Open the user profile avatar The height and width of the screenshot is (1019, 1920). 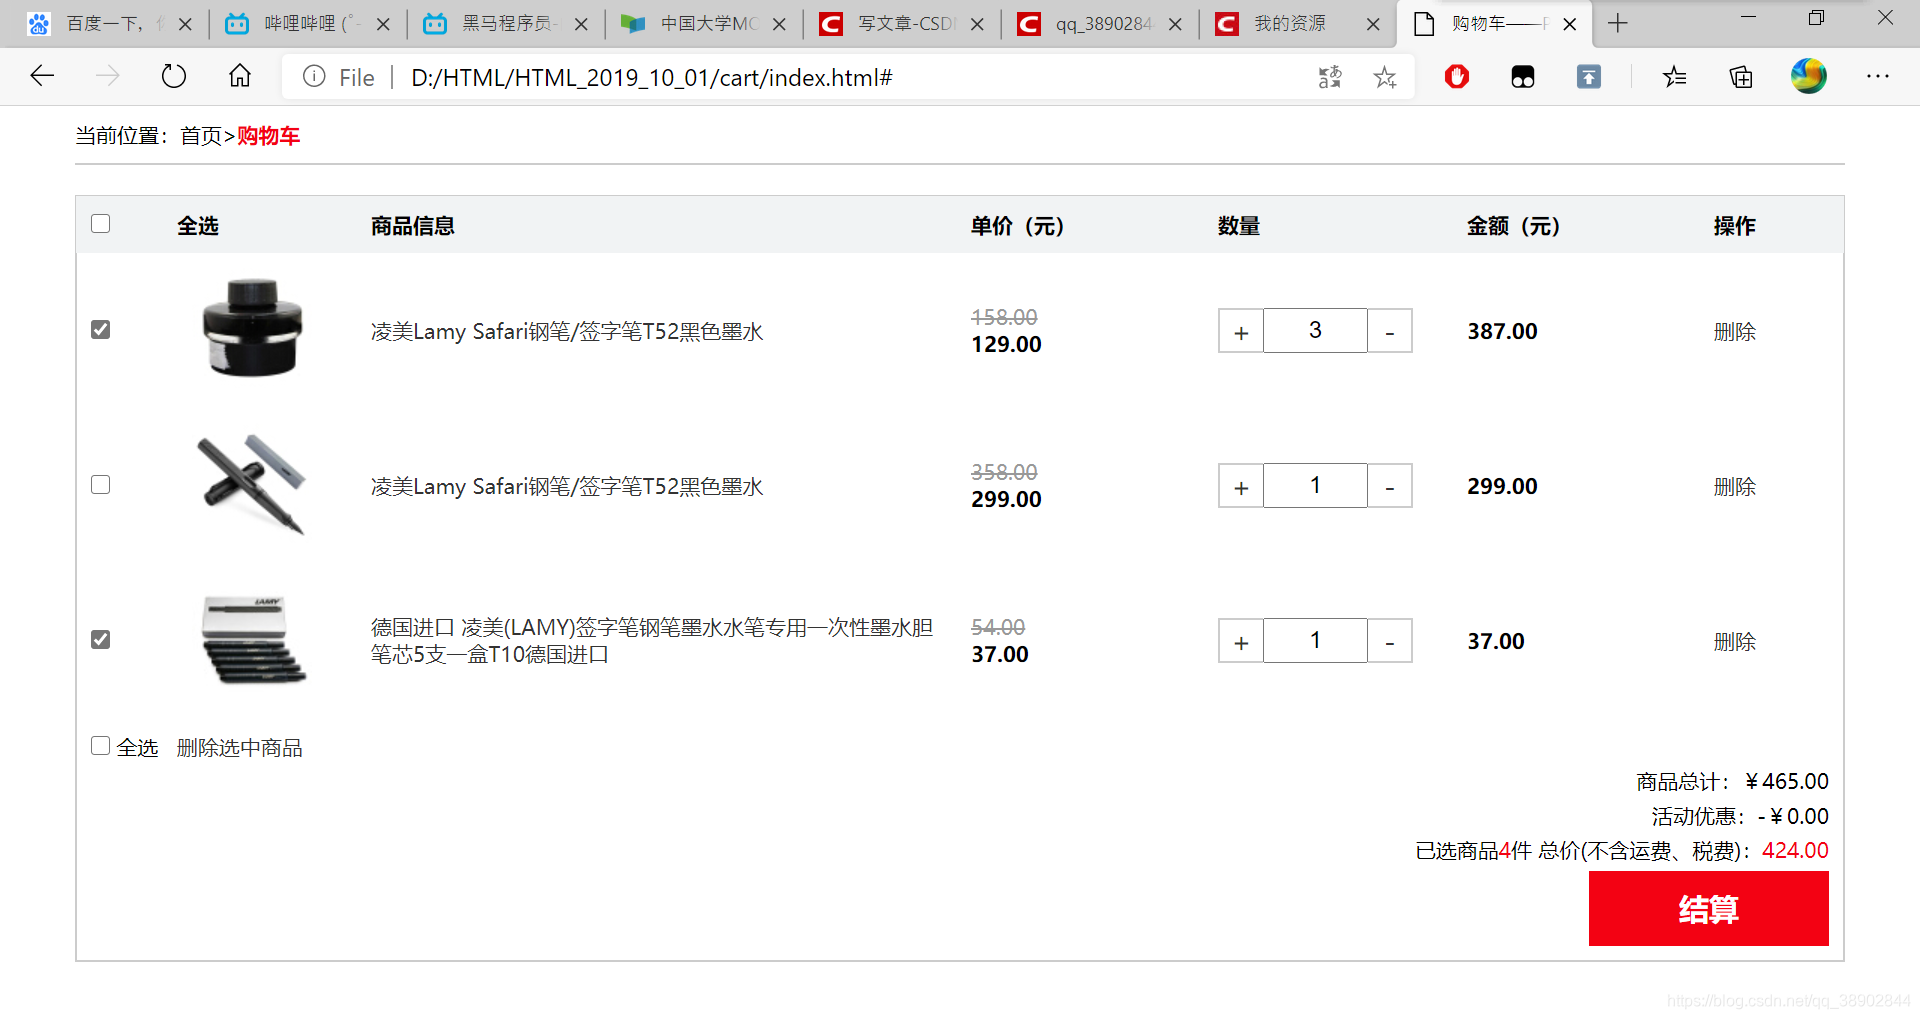(1808, 76)
